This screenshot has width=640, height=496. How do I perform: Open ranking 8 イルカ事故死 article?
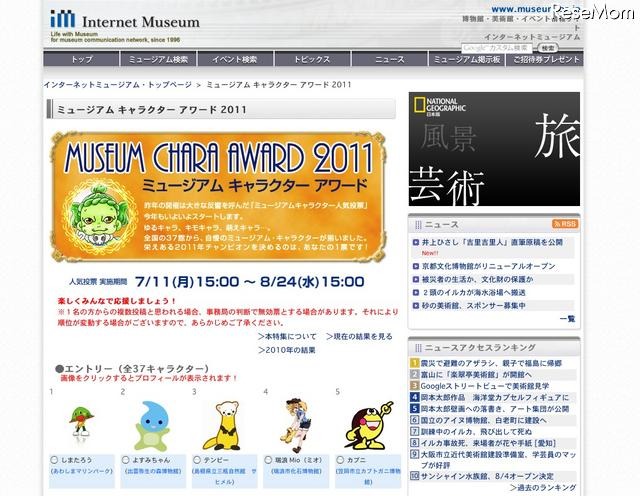[488, 443]
